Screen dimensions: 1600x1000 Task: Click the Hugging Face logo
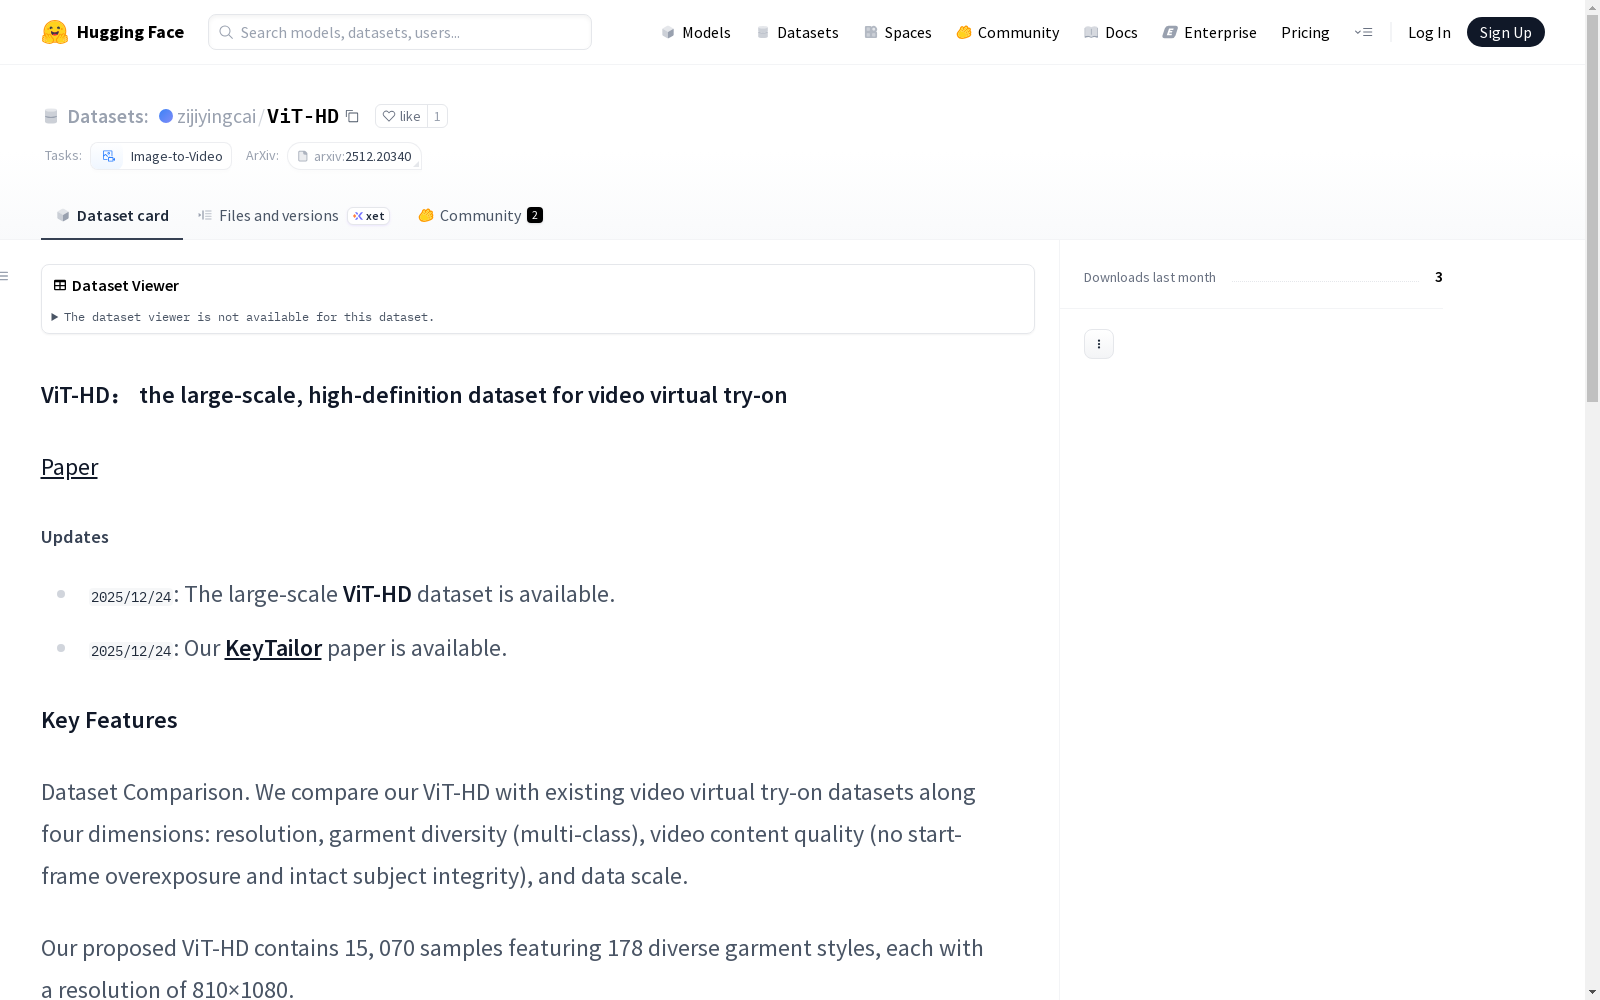(112, 32)
